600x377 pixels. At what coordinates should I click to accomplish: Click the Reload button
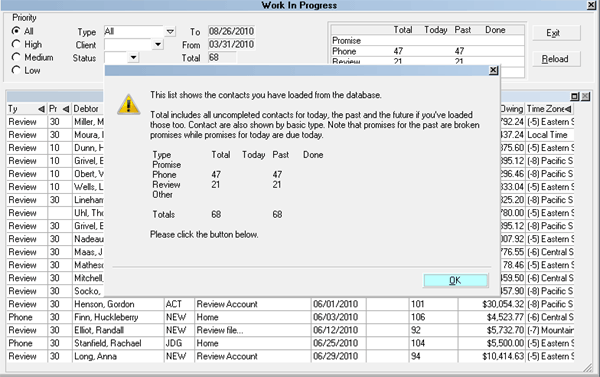click(x=556, y=59)
